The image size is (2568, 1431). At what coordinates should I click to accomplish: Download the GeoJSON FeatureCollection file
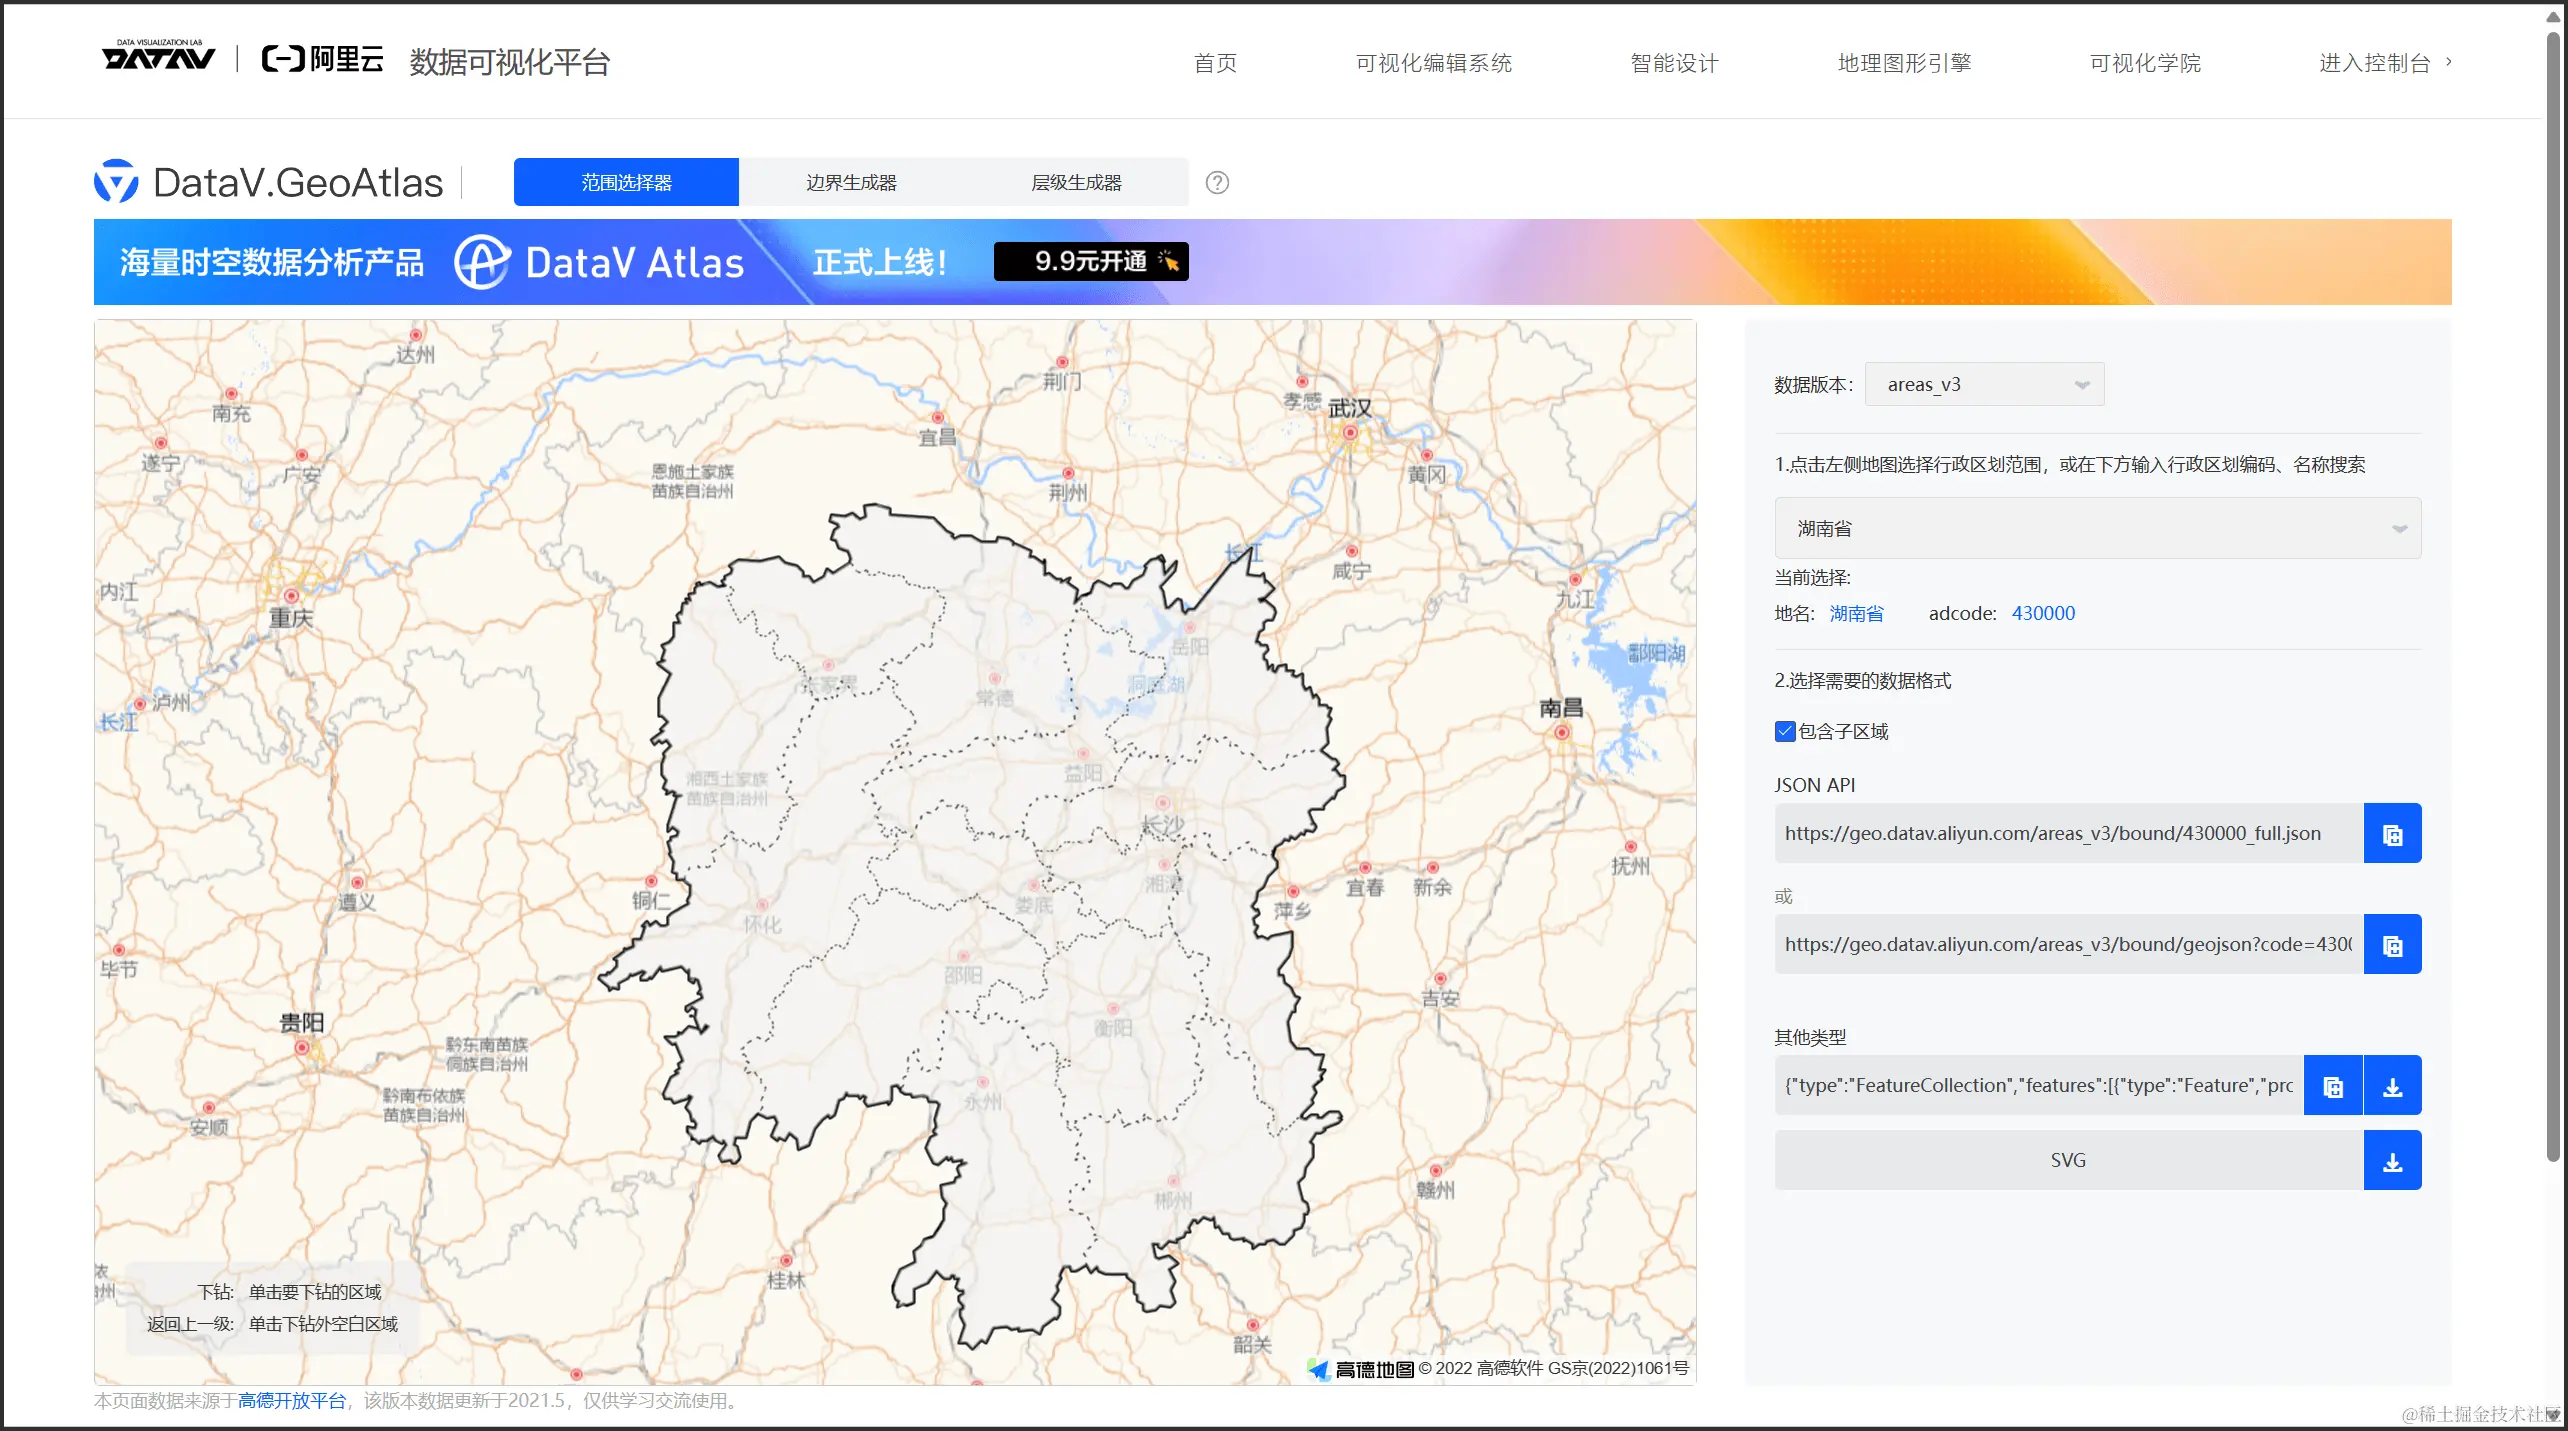coord(2392,1086)
